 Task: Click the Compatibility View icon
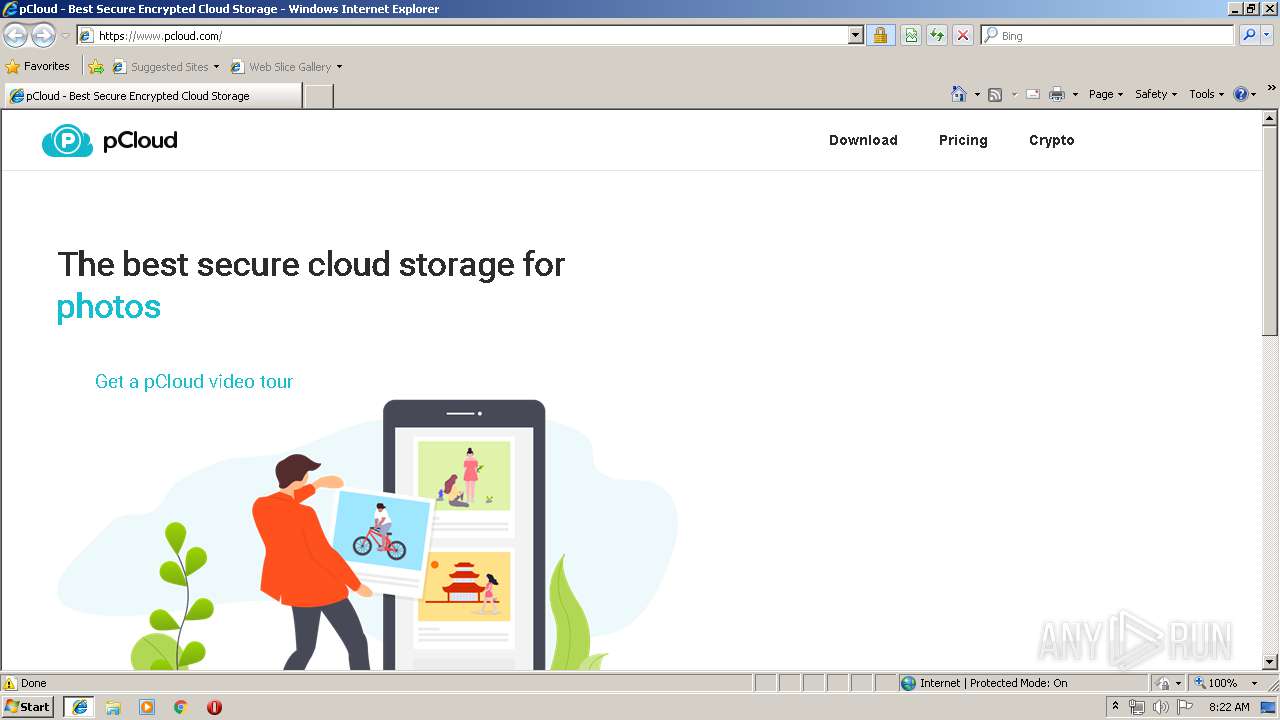pyautogui.click(x=911, y=36)
